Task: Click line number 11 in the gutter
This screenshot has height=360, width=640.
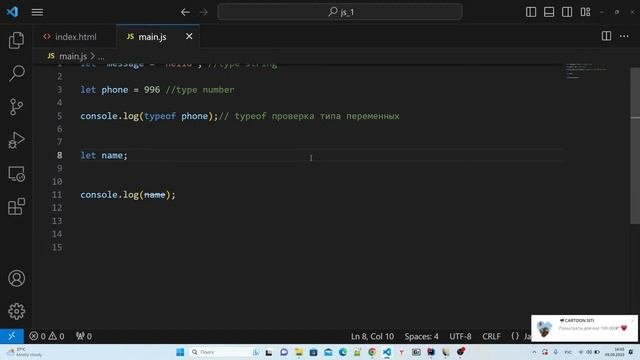Action: click(57, 195)
